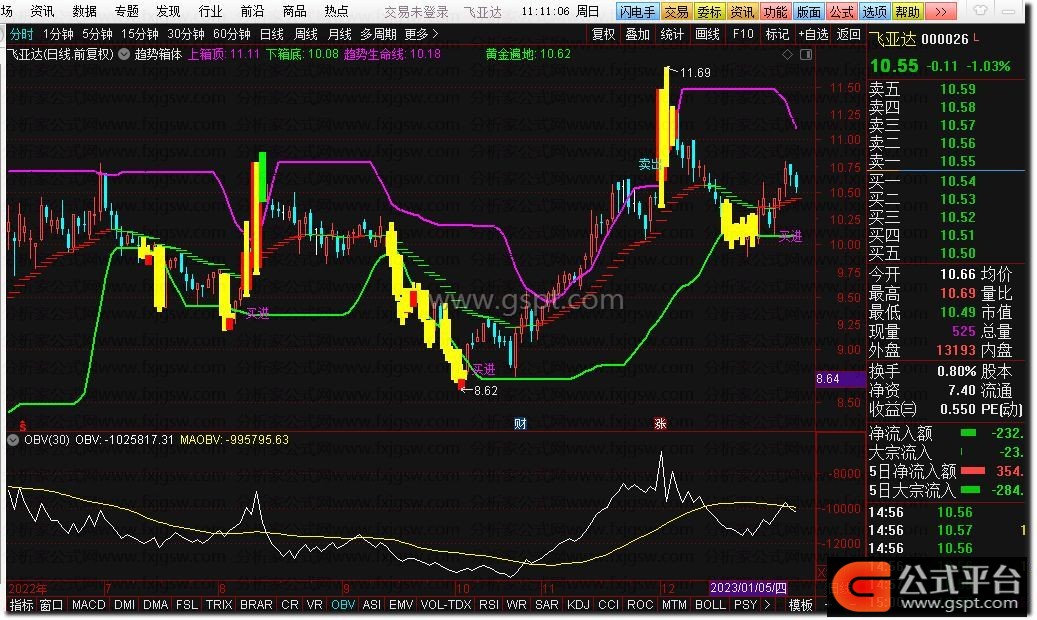Screen dimensions: 1037x620
Task: Open the 资讯 menu in menu bar
Action: [x=42, y=11]
